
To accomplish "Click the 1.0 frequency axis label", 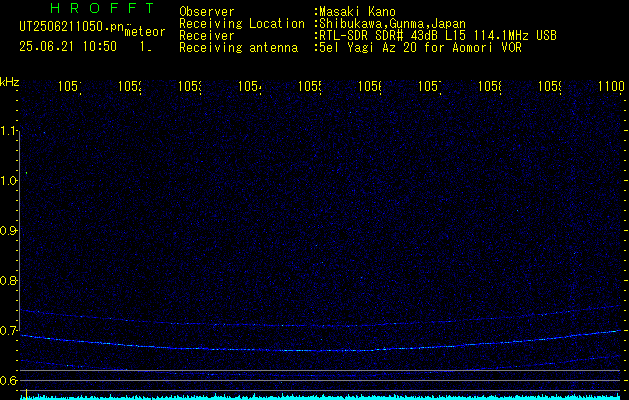I will 9,181.
